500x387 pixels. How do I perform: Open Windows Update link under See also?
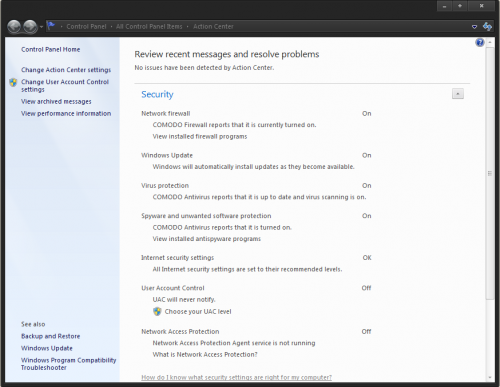pyautogui.click(x=47, y=348)
